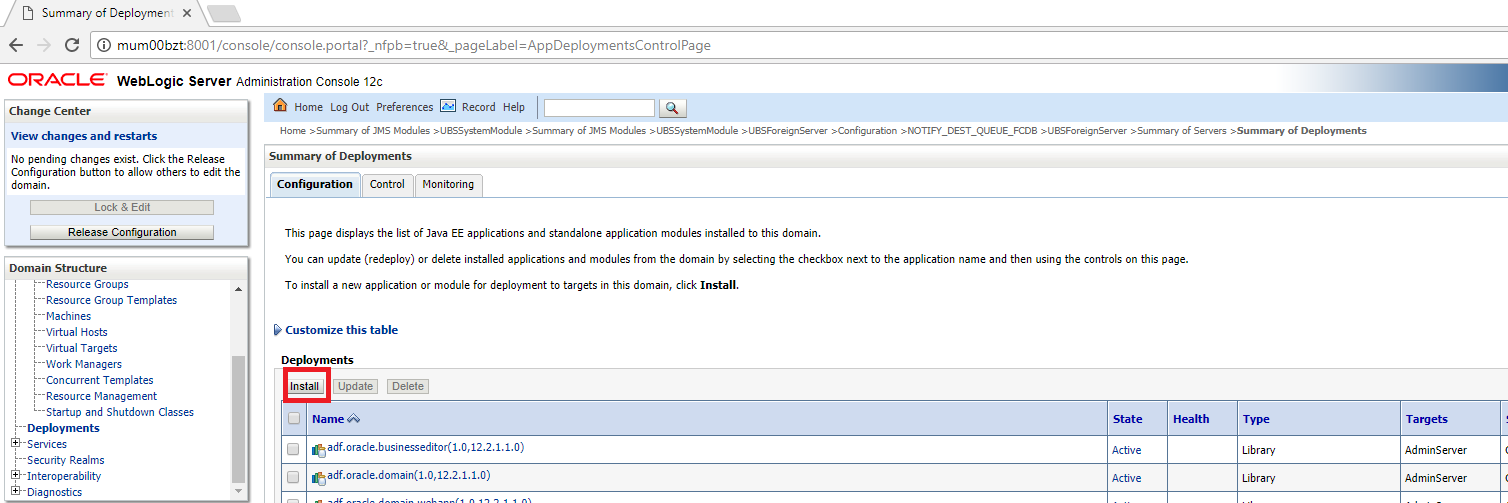Click the Lock & Edit button
This screenshot has width=1508, height=503.
[x=122, y=207]
